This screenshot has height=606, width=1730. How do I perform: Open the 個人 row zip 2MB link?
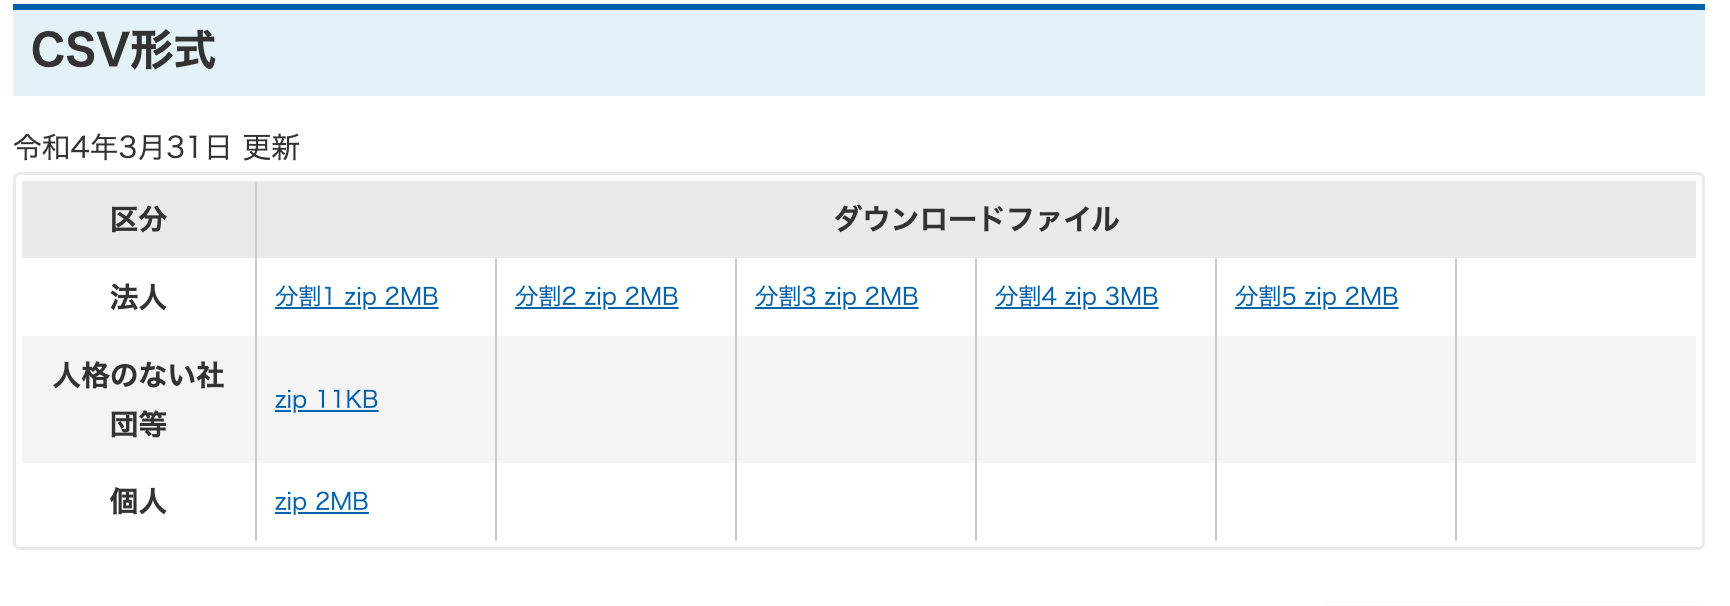pyautogui.click(x=321, y=502)
